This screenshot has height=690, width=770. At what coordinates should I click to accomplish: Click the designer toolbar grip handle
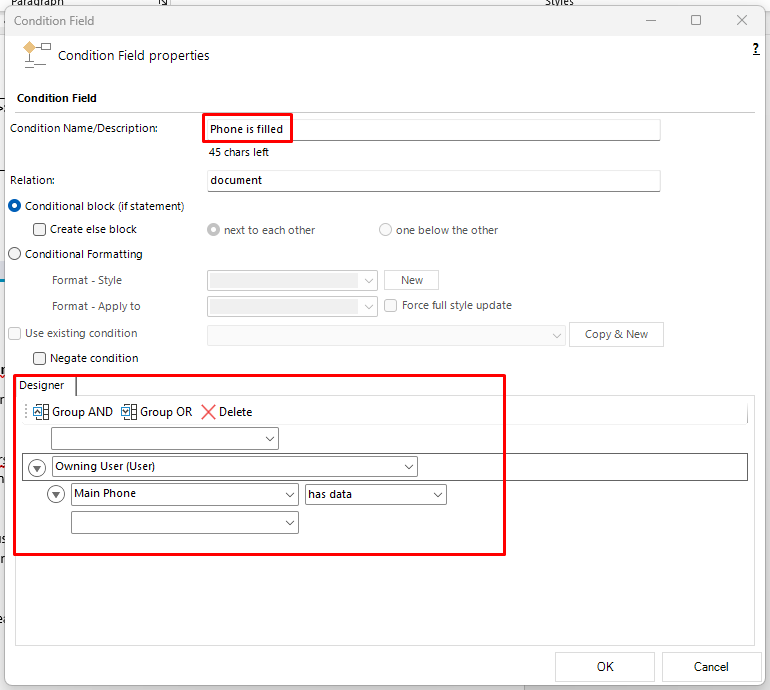[x=26, y=412]
